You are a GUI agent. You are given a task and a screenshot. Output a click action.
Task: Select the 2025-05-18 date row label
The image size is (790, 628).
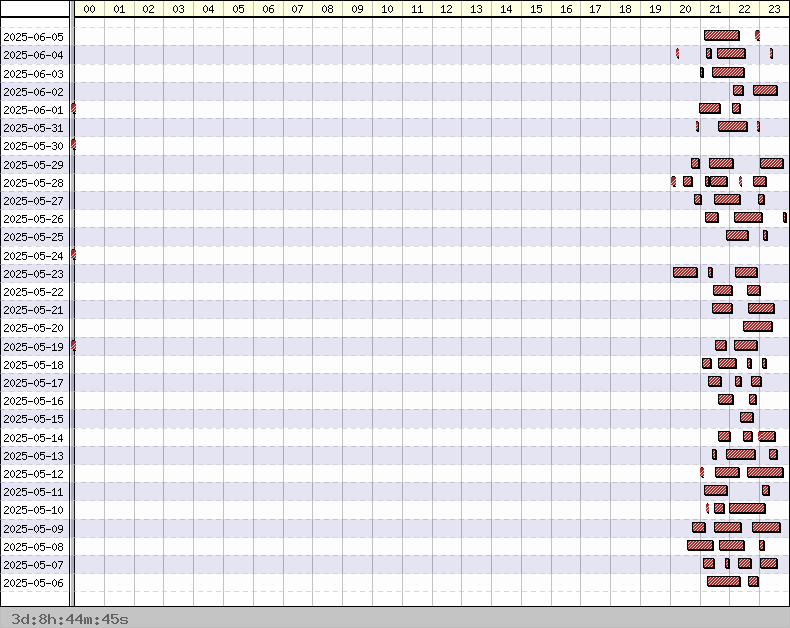point(34,365)
